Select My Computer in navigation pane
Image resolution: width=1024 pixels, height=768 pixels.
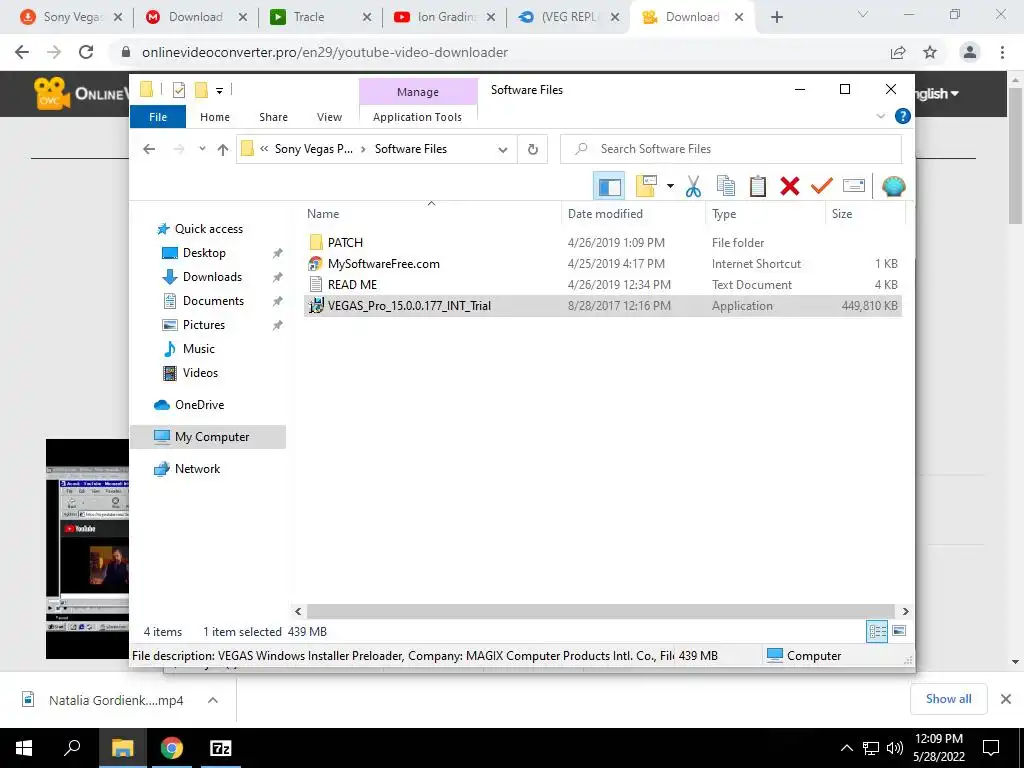tap(208, 437)
